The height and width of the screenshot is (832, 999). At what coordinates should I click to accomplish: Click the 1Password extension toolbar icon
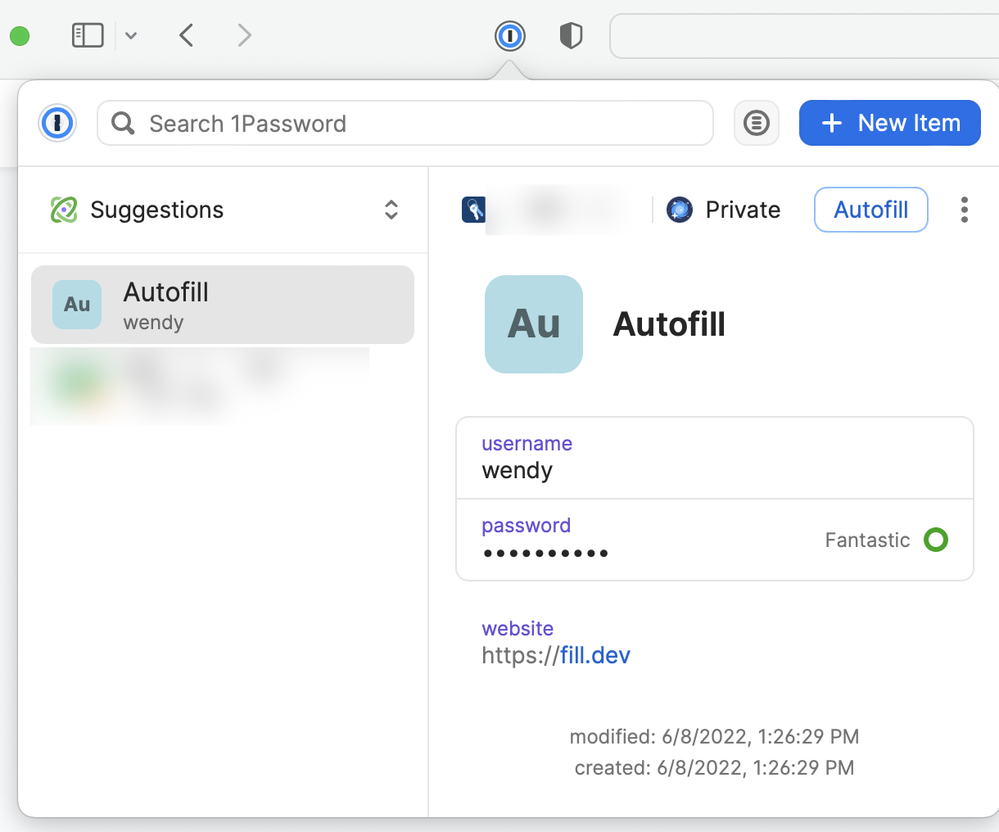pos(510,37)
